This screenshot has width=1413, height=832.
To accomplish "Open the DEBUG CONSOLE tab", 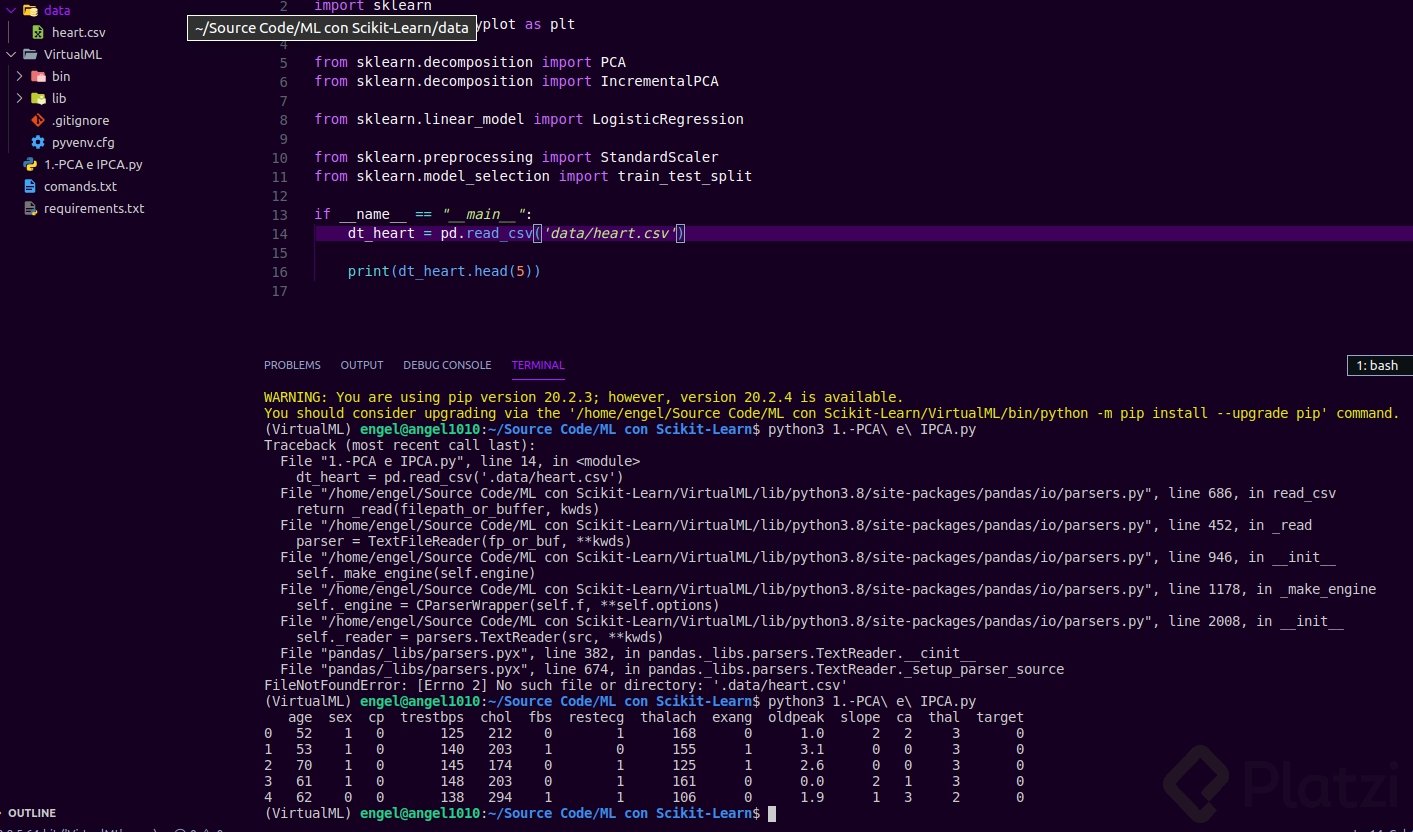I will coord(447,365).
